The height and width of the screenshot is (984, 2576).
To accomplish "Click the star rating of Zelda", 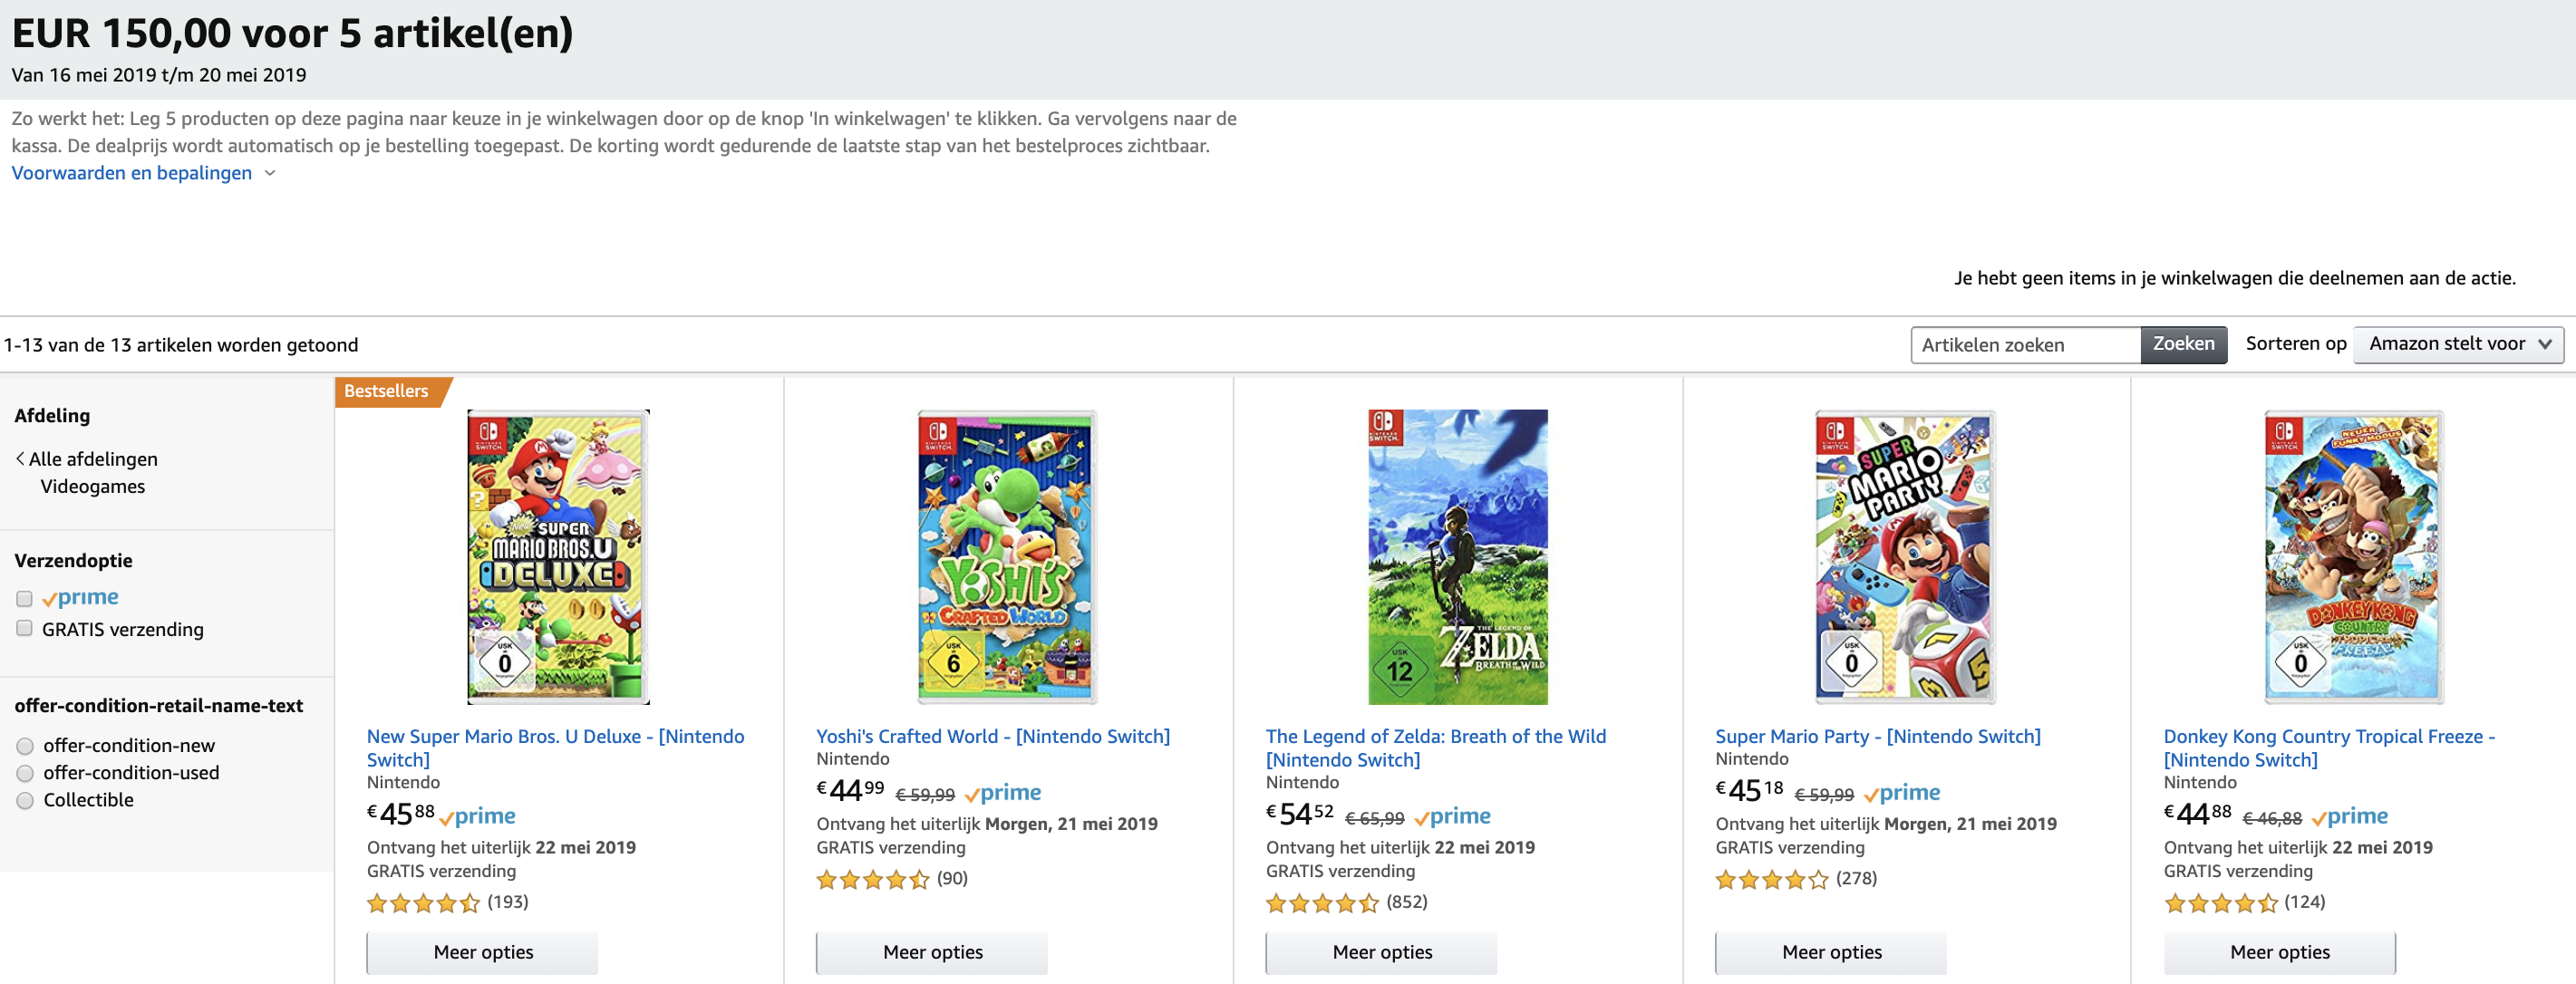I will click(1322, 903).
